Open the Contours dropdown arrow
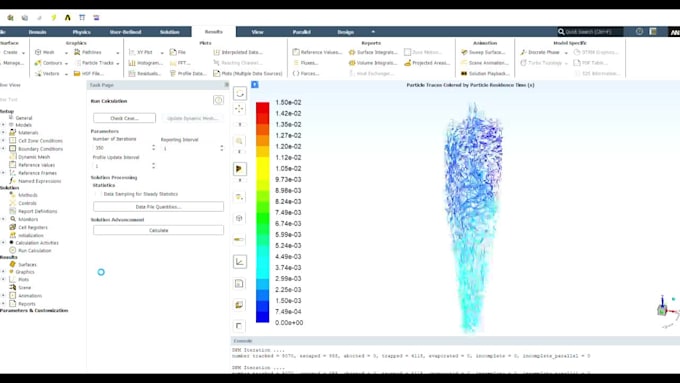 point(66,63)
